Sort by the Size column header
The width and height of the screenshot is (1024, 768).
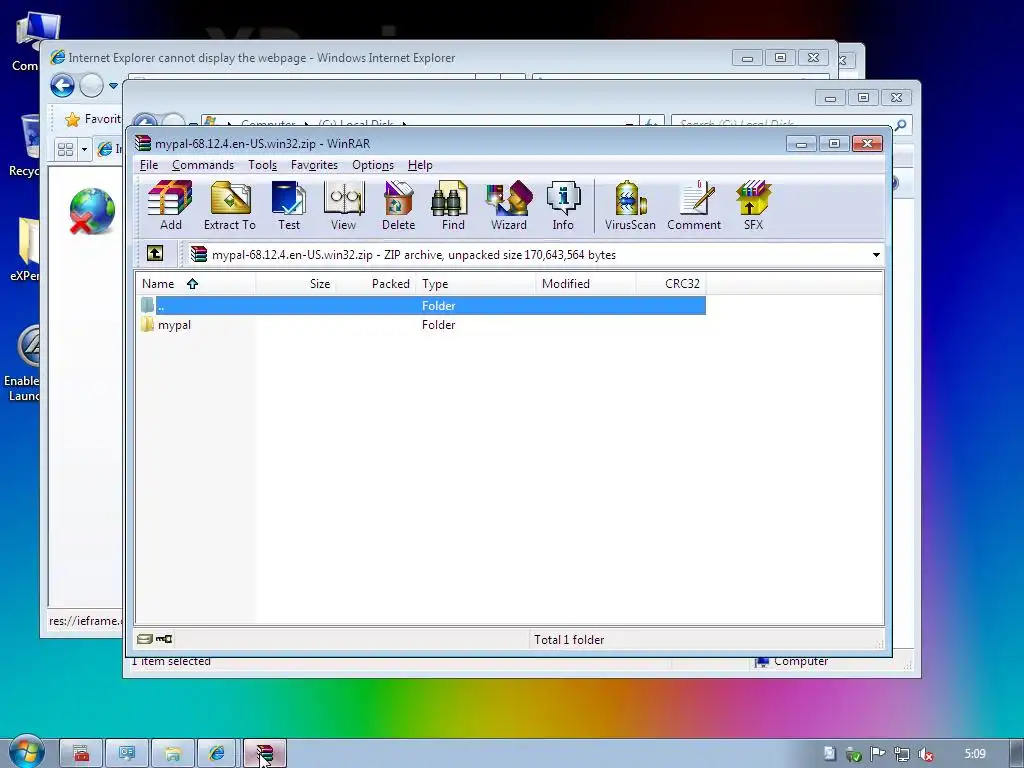(x=296, y=283)
